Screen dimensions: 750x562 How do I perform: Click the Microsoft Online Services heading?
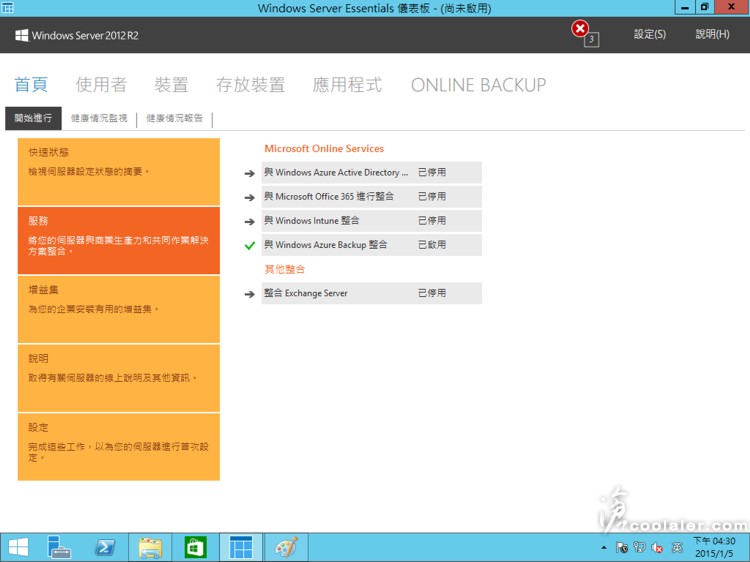click(x=324, y=149)
